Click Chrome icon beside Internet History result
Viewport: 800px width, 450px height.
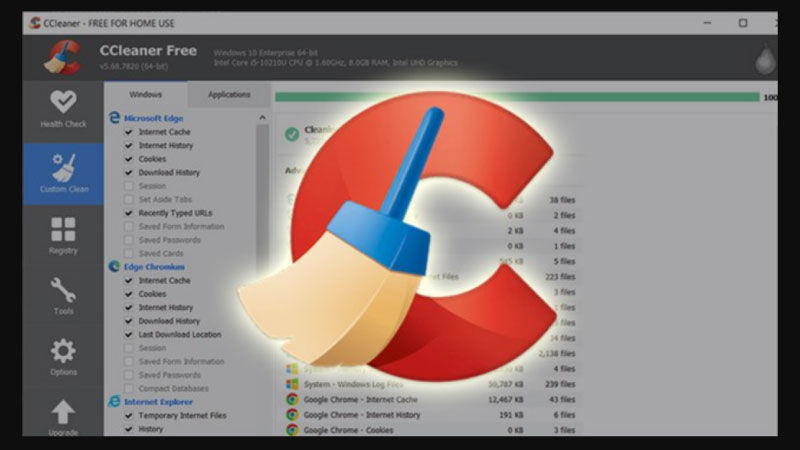pyautogui.click(x=292, y=415)
